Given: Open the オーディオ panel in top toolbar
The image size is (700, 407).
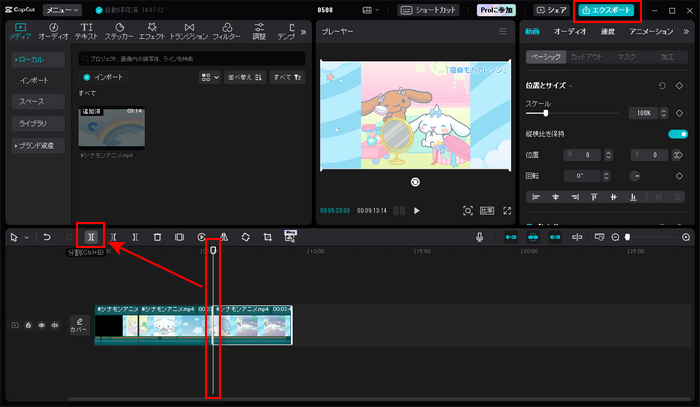Looking at the screenshot, I should pos(53,32).
